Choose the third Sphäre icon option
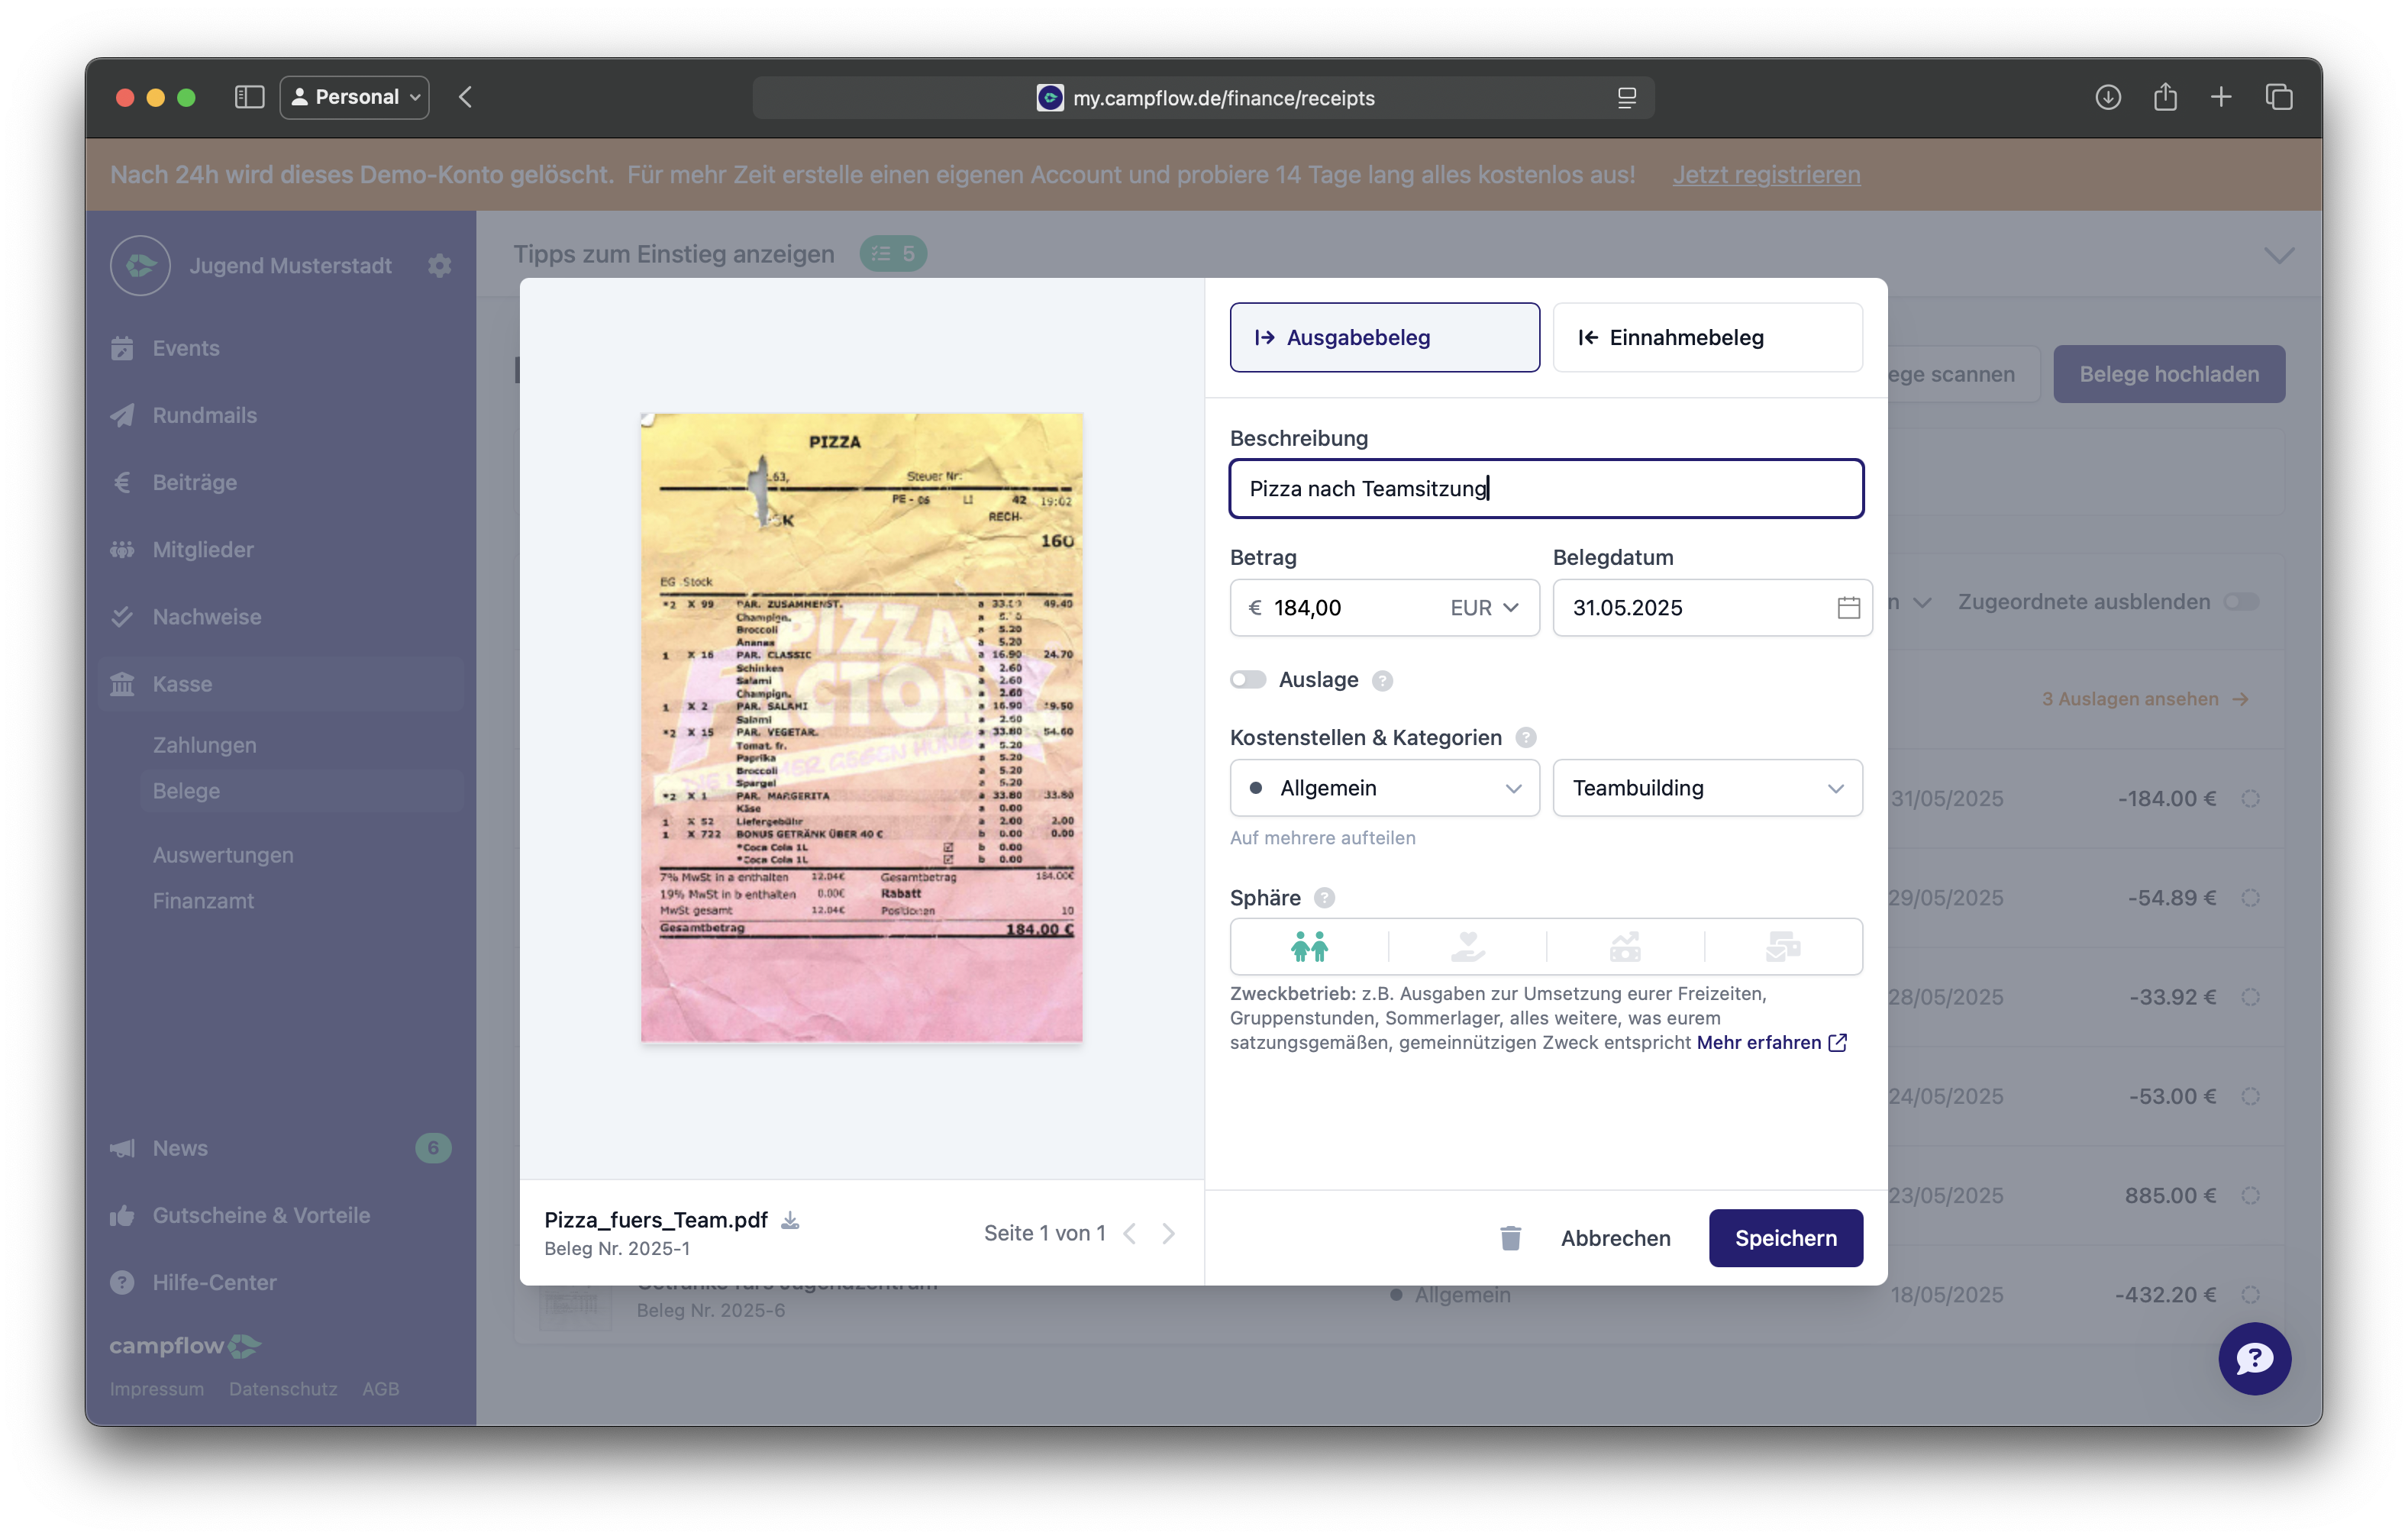 1625,946
